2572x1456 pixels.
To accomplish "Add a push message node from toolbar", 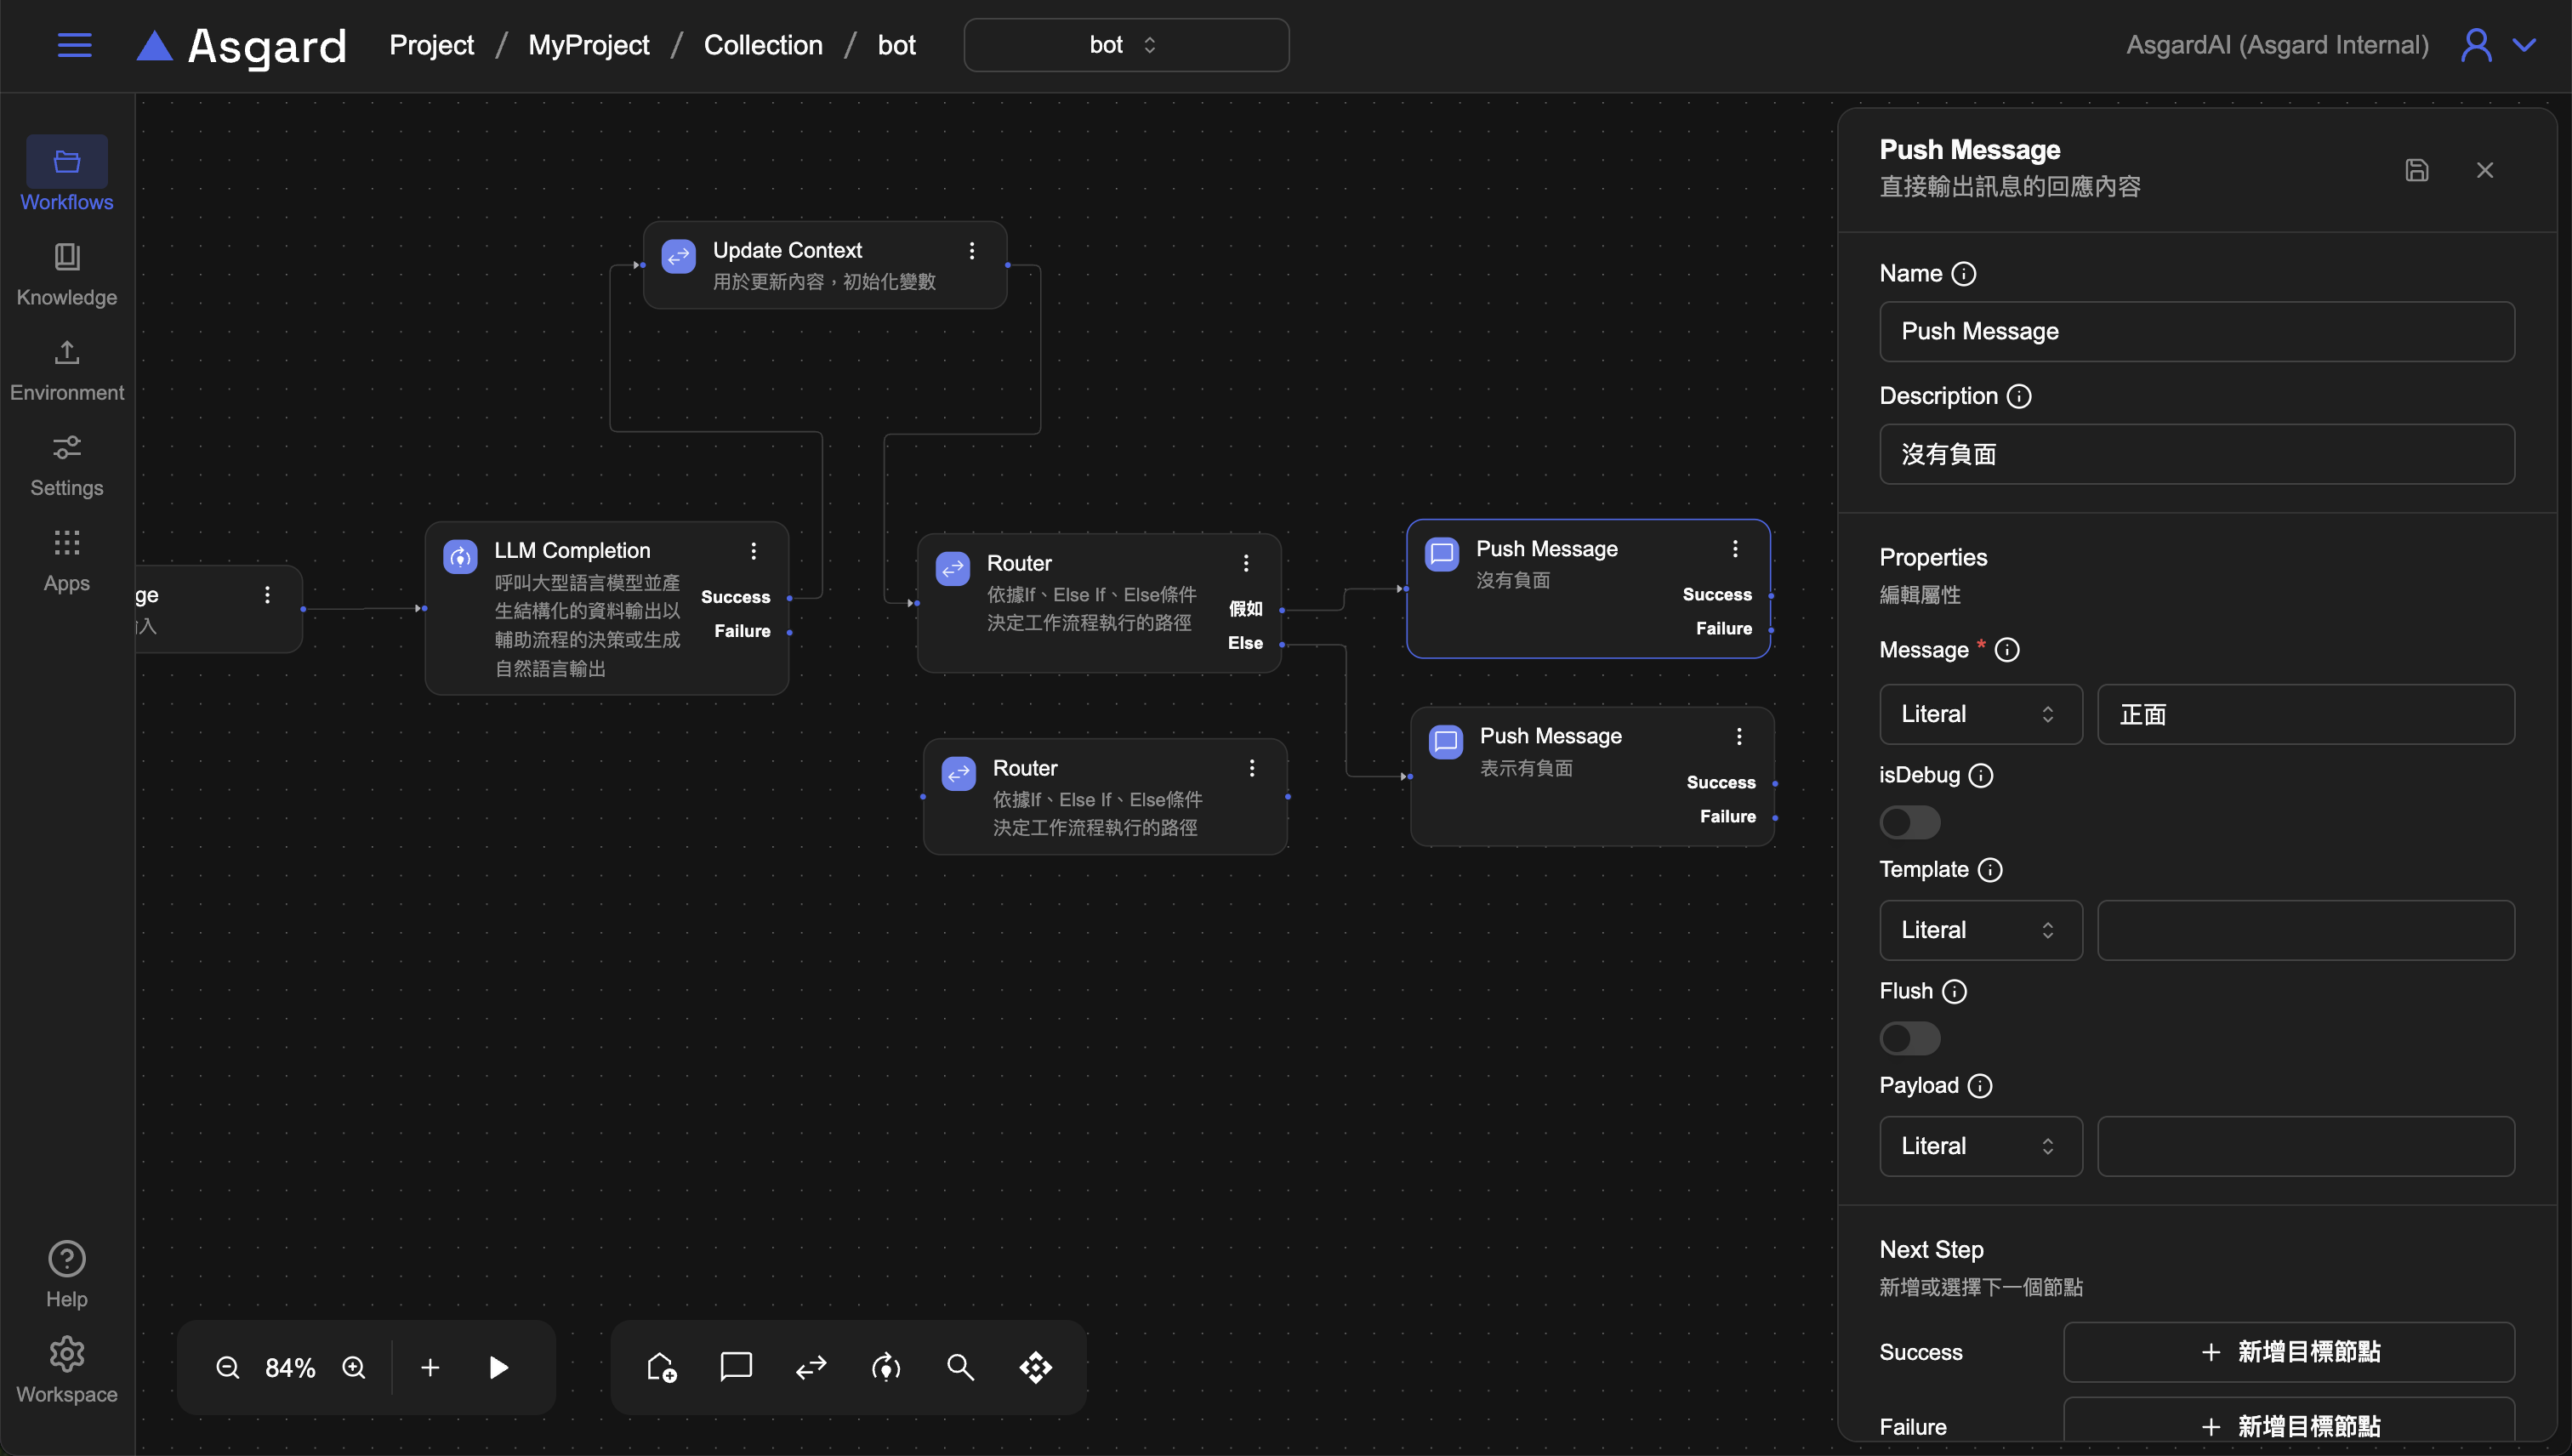I will (736, 1367).
